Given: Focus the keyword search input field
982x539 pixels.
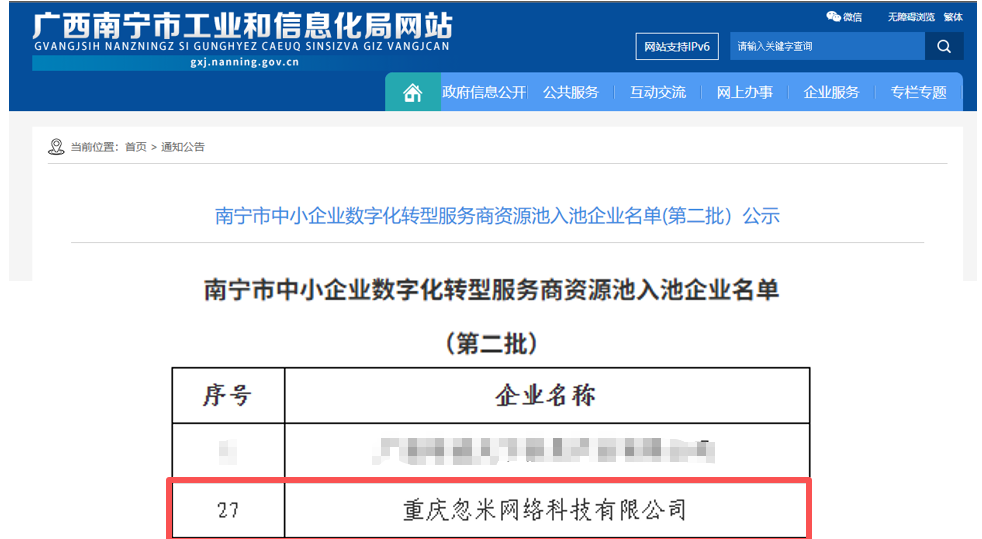Looking at the screenshot, I should 827,46.
